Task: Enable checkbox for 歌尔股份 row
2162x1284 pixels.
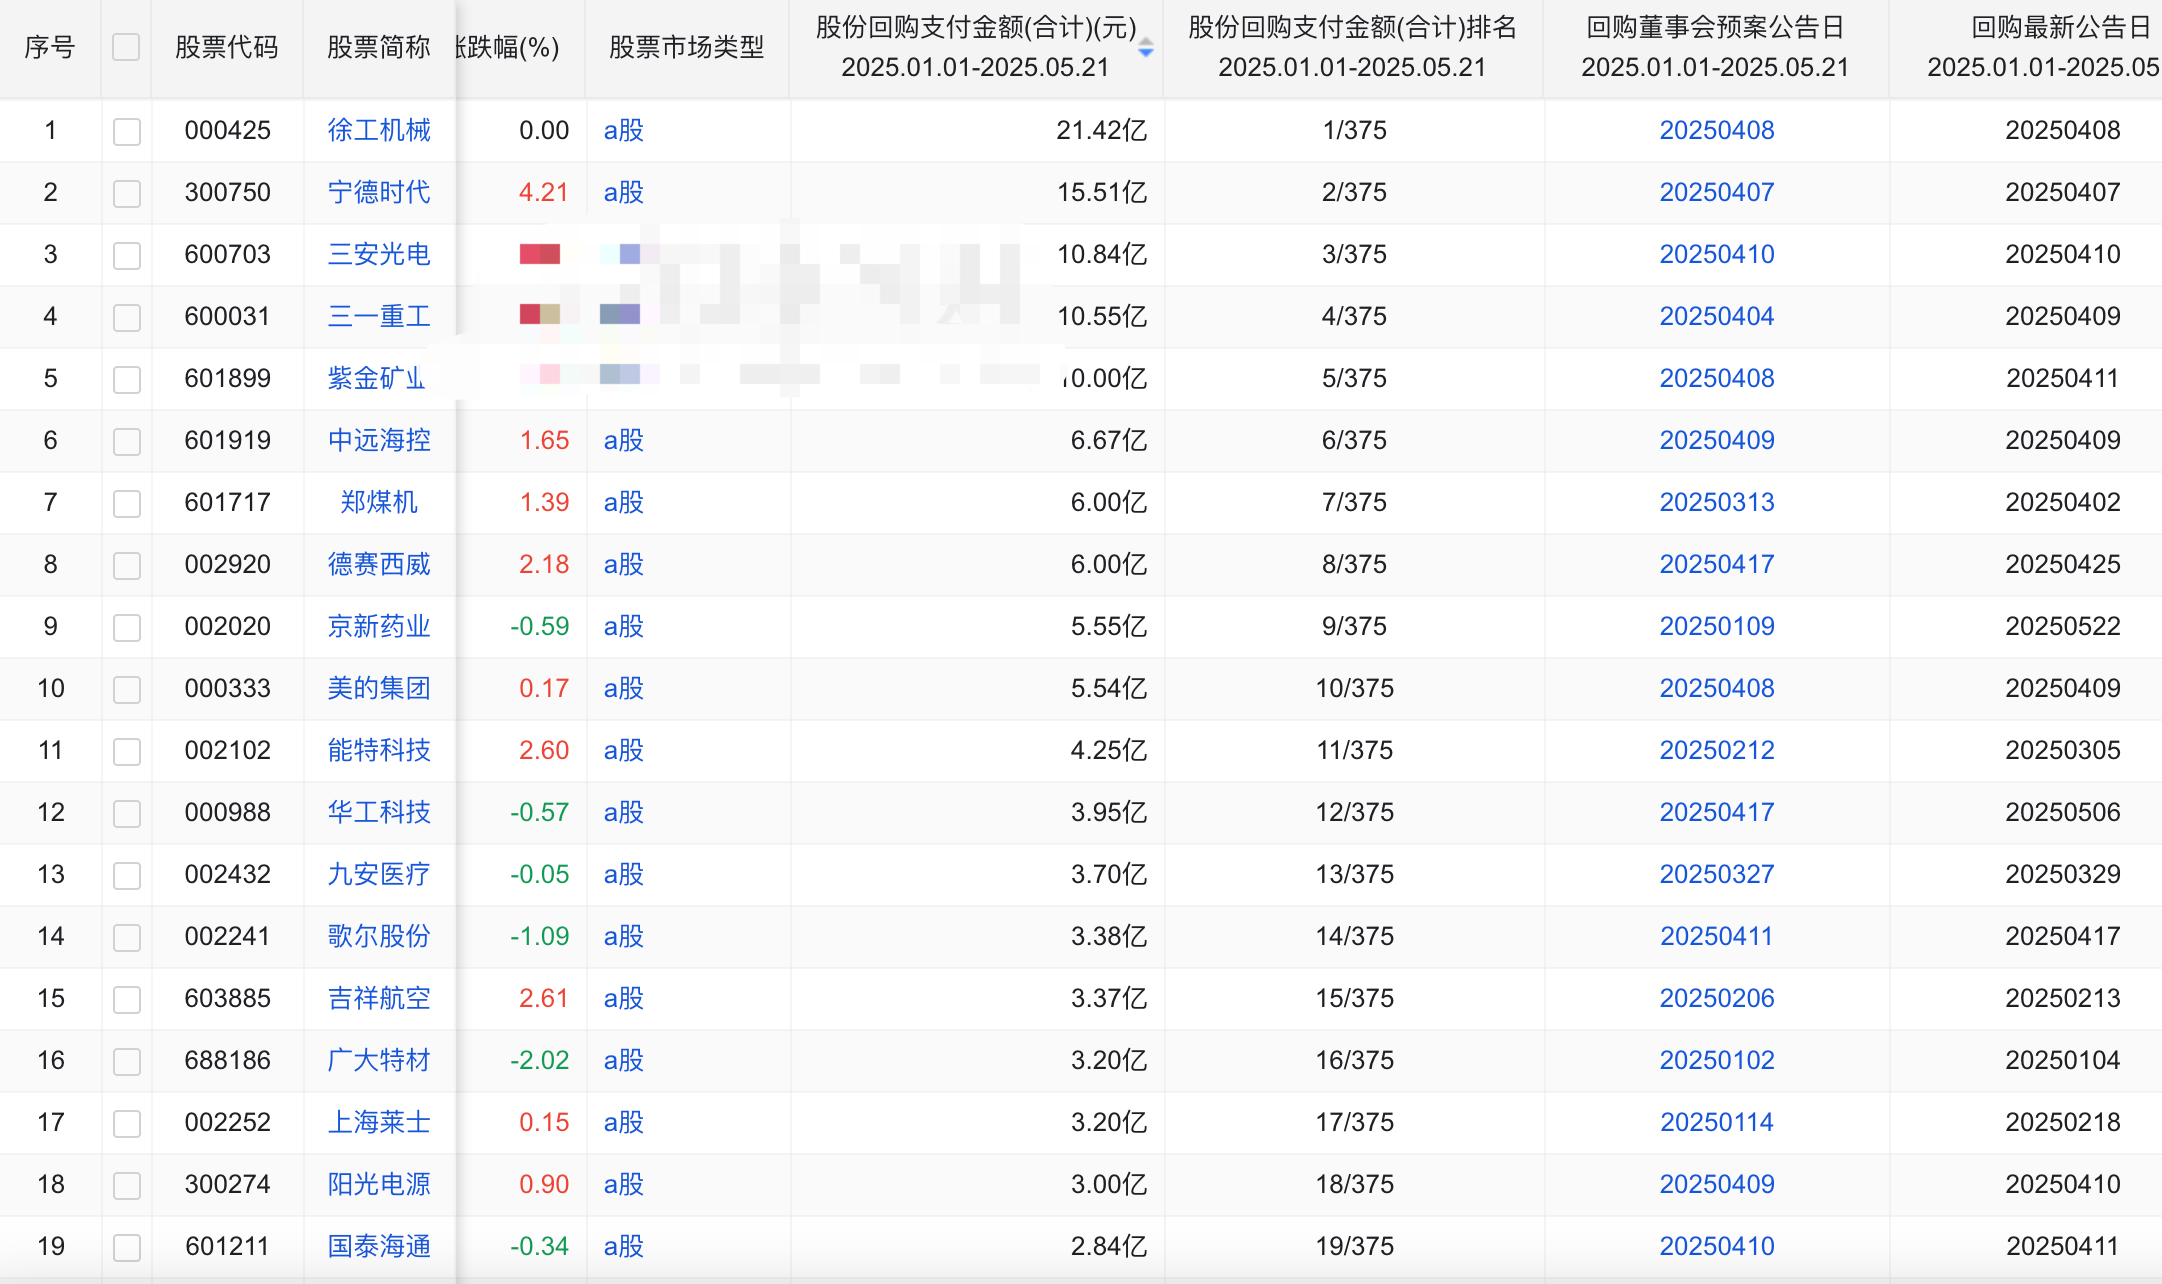Action: click(127, 937)
